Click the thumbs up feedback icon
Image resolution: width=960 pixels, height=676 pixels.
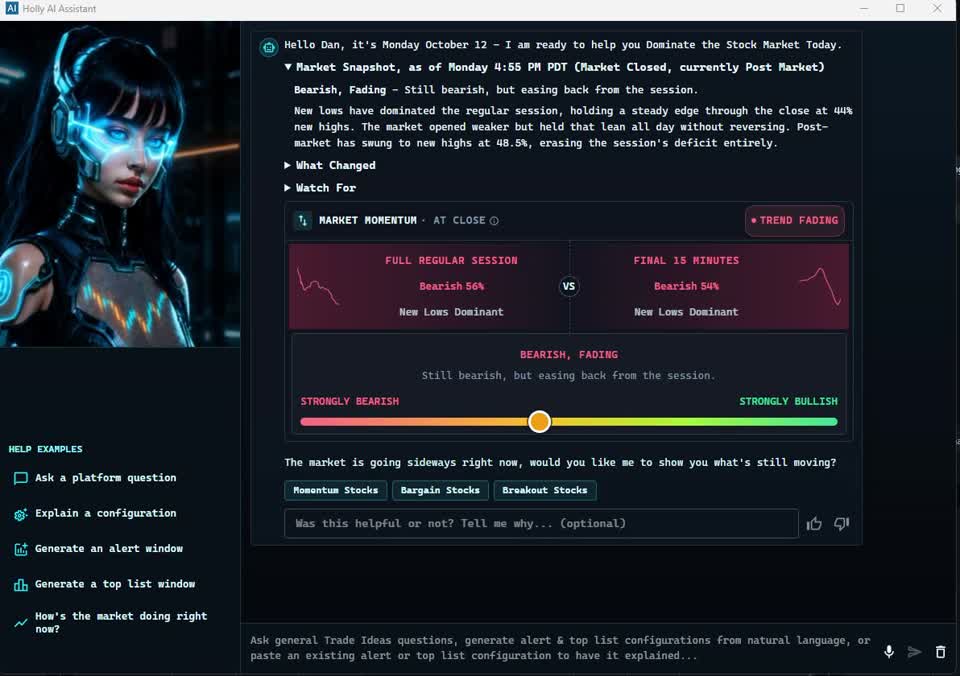[x=814, y=524]
